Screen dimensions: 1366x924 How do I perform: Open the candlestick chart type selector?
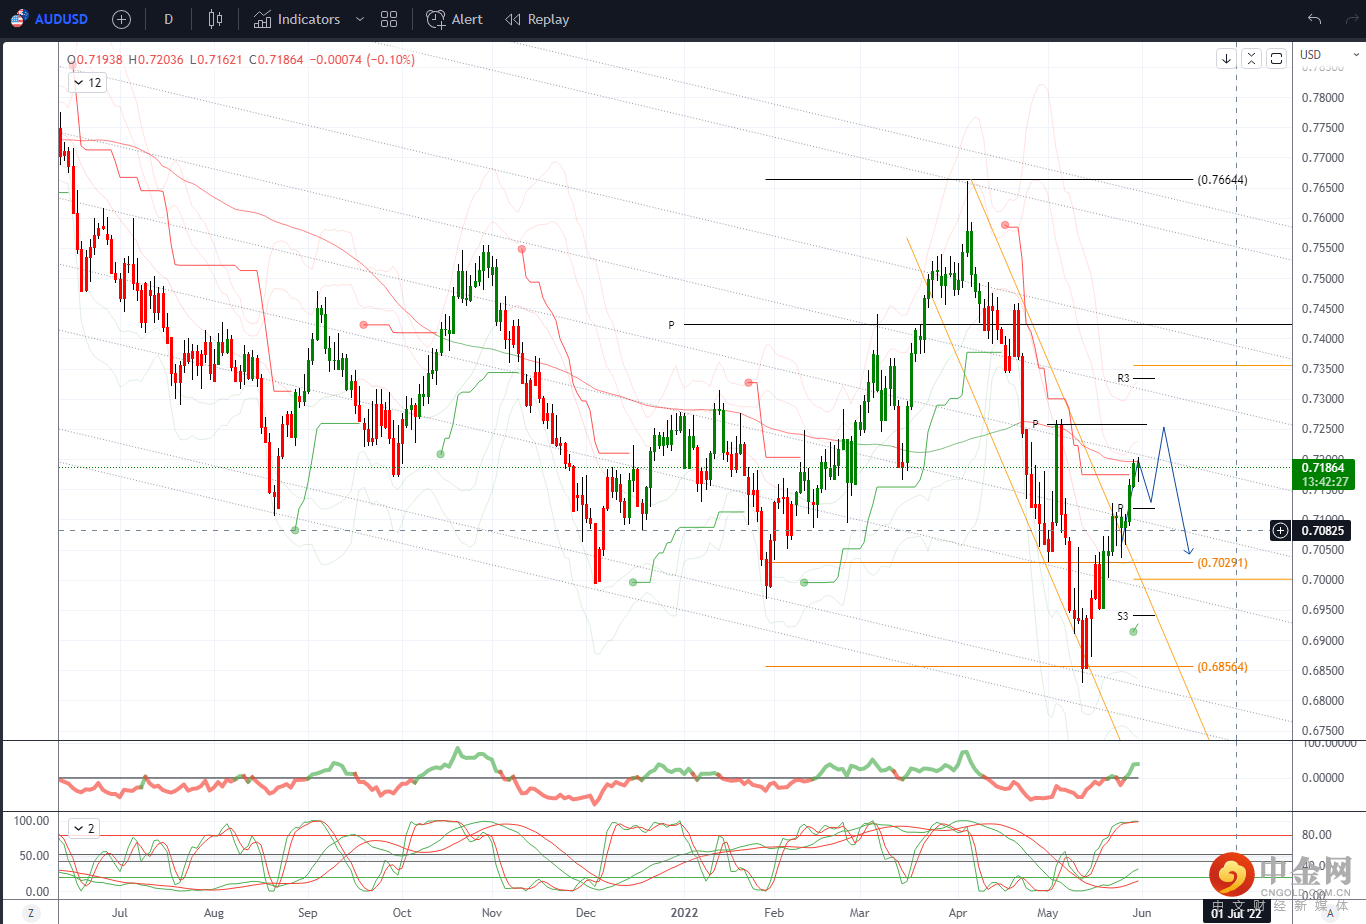click(x=215, y=19)
